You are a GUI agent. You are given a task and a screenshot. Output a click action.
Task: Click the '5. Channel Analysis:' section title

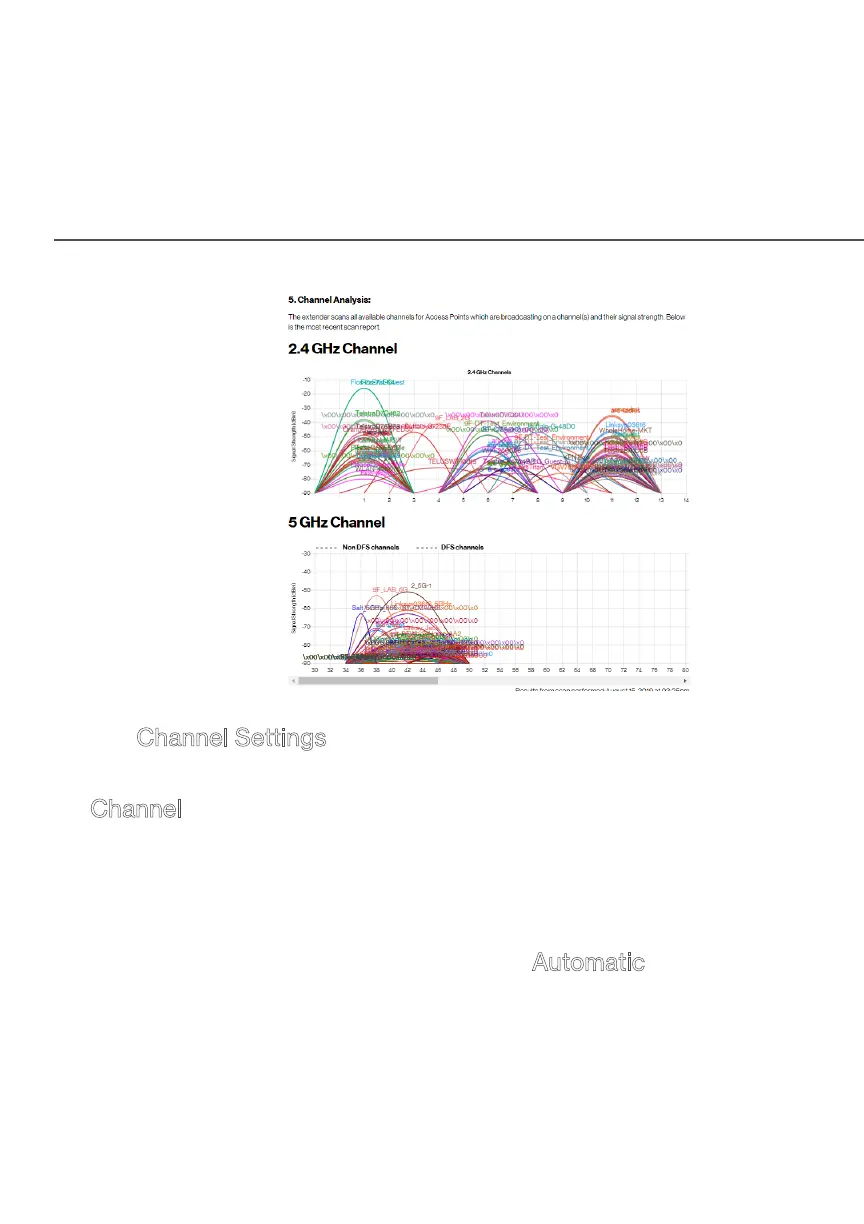[329, 299]
